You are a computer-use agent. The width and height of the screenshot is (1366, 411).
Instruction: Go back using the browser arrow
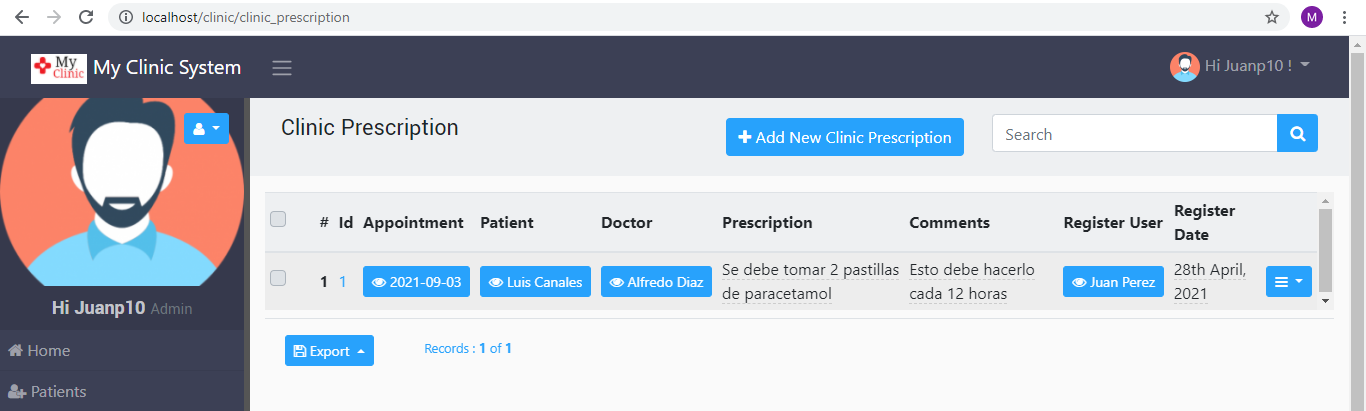tap(21, 17)
